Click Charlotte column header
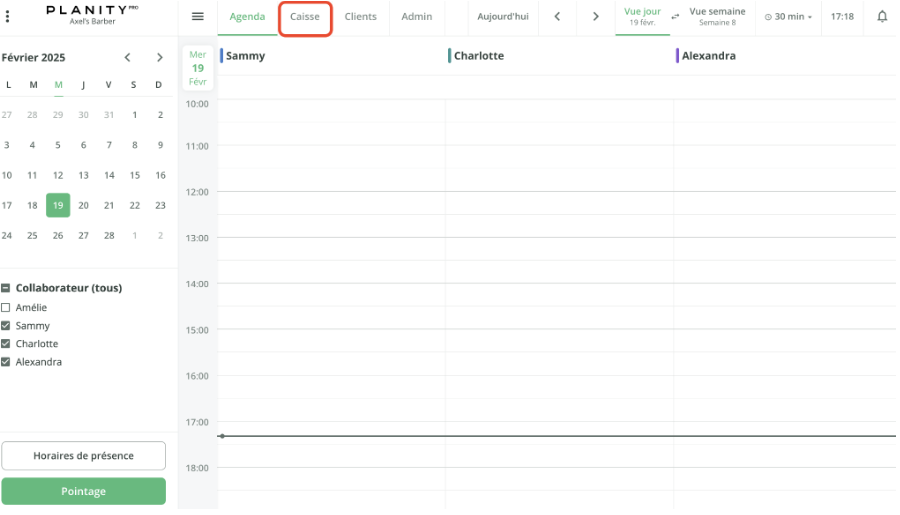The width and height of the screenshot is (900, 515). 479,56
